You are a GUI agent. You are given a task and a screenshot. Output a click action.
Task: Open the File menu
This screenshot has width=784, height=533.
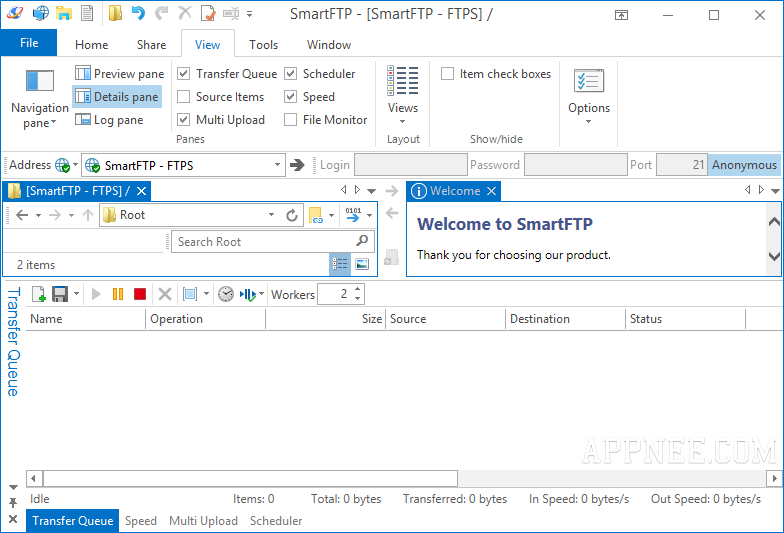28,43
